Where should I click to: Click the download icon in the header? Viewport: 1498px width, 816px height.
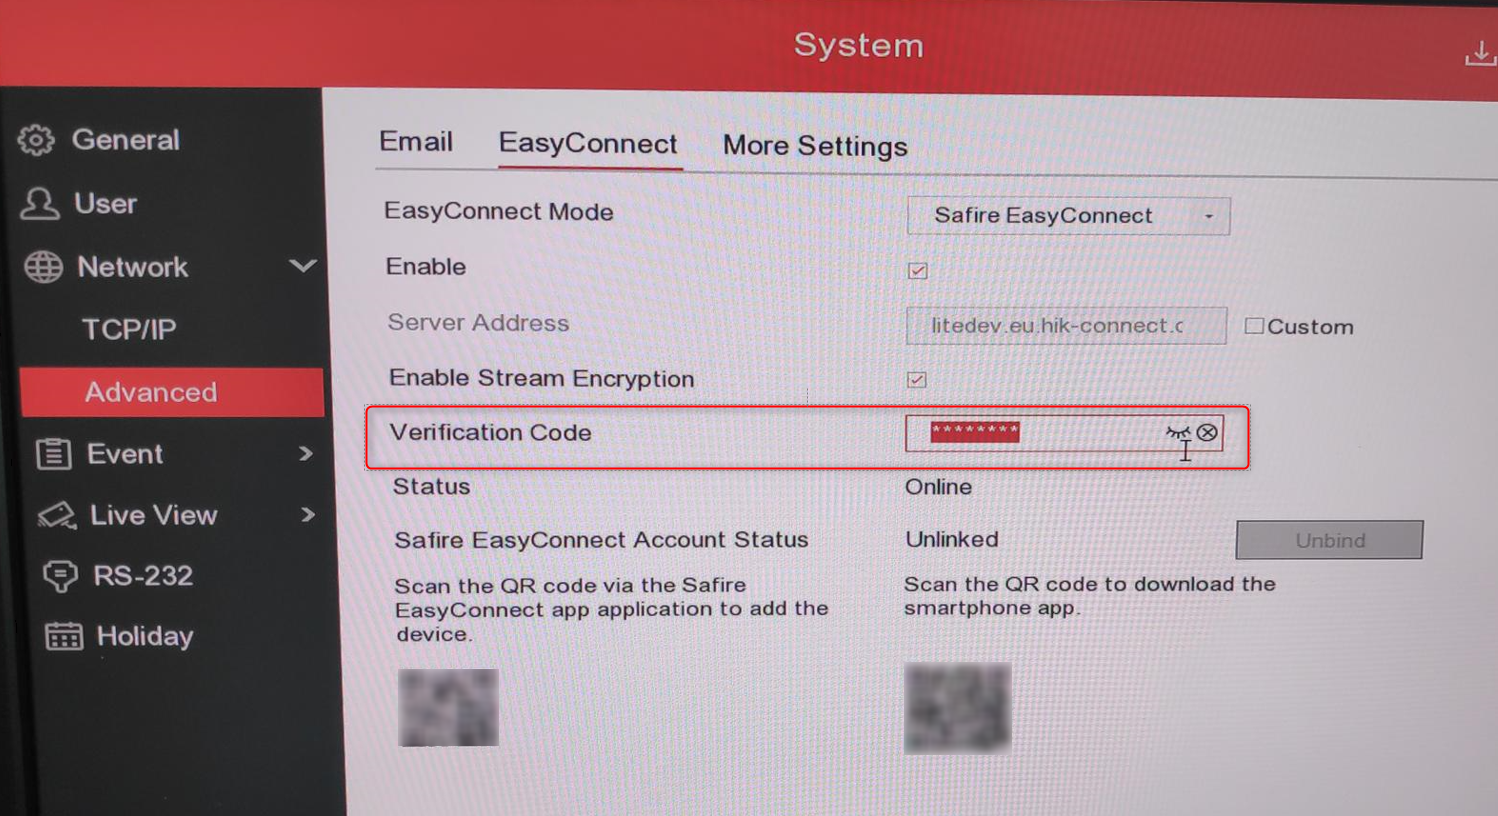coord(1479,54)
